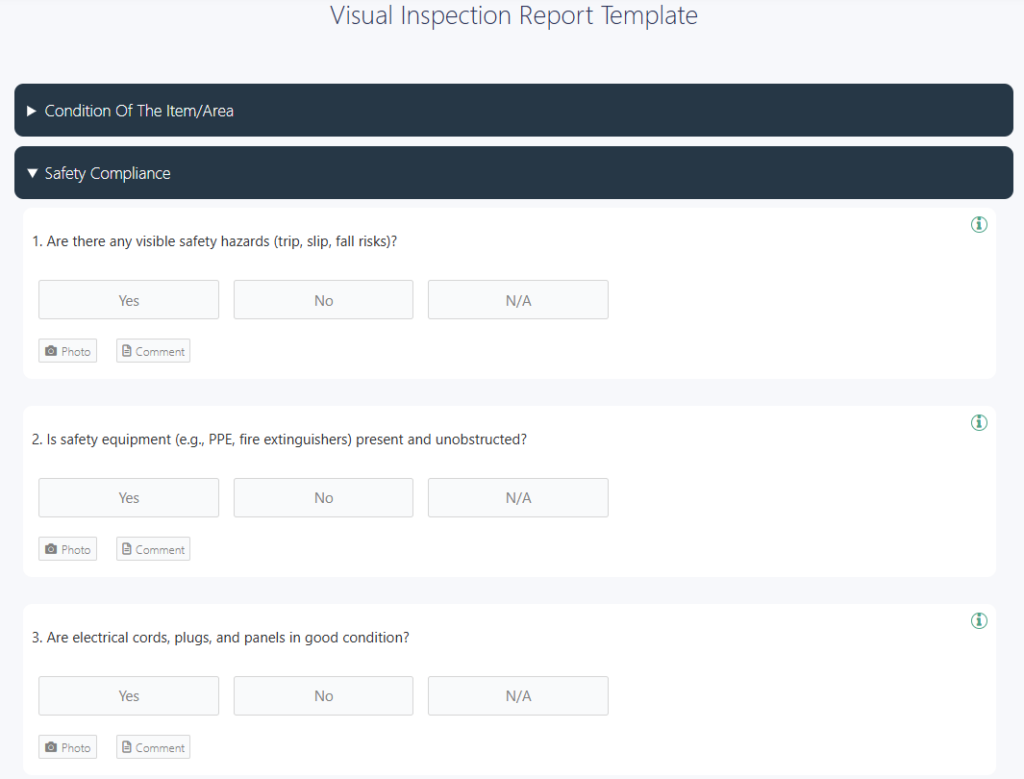The height and width of the screenshot is (779, 1024).
Task: Add a Comment to question 2
Action: (x=152, y=548)
